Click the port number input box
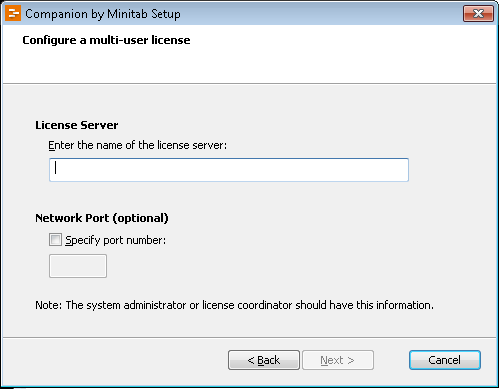Viewport: 500px width, 389px height. coord(78,266)
